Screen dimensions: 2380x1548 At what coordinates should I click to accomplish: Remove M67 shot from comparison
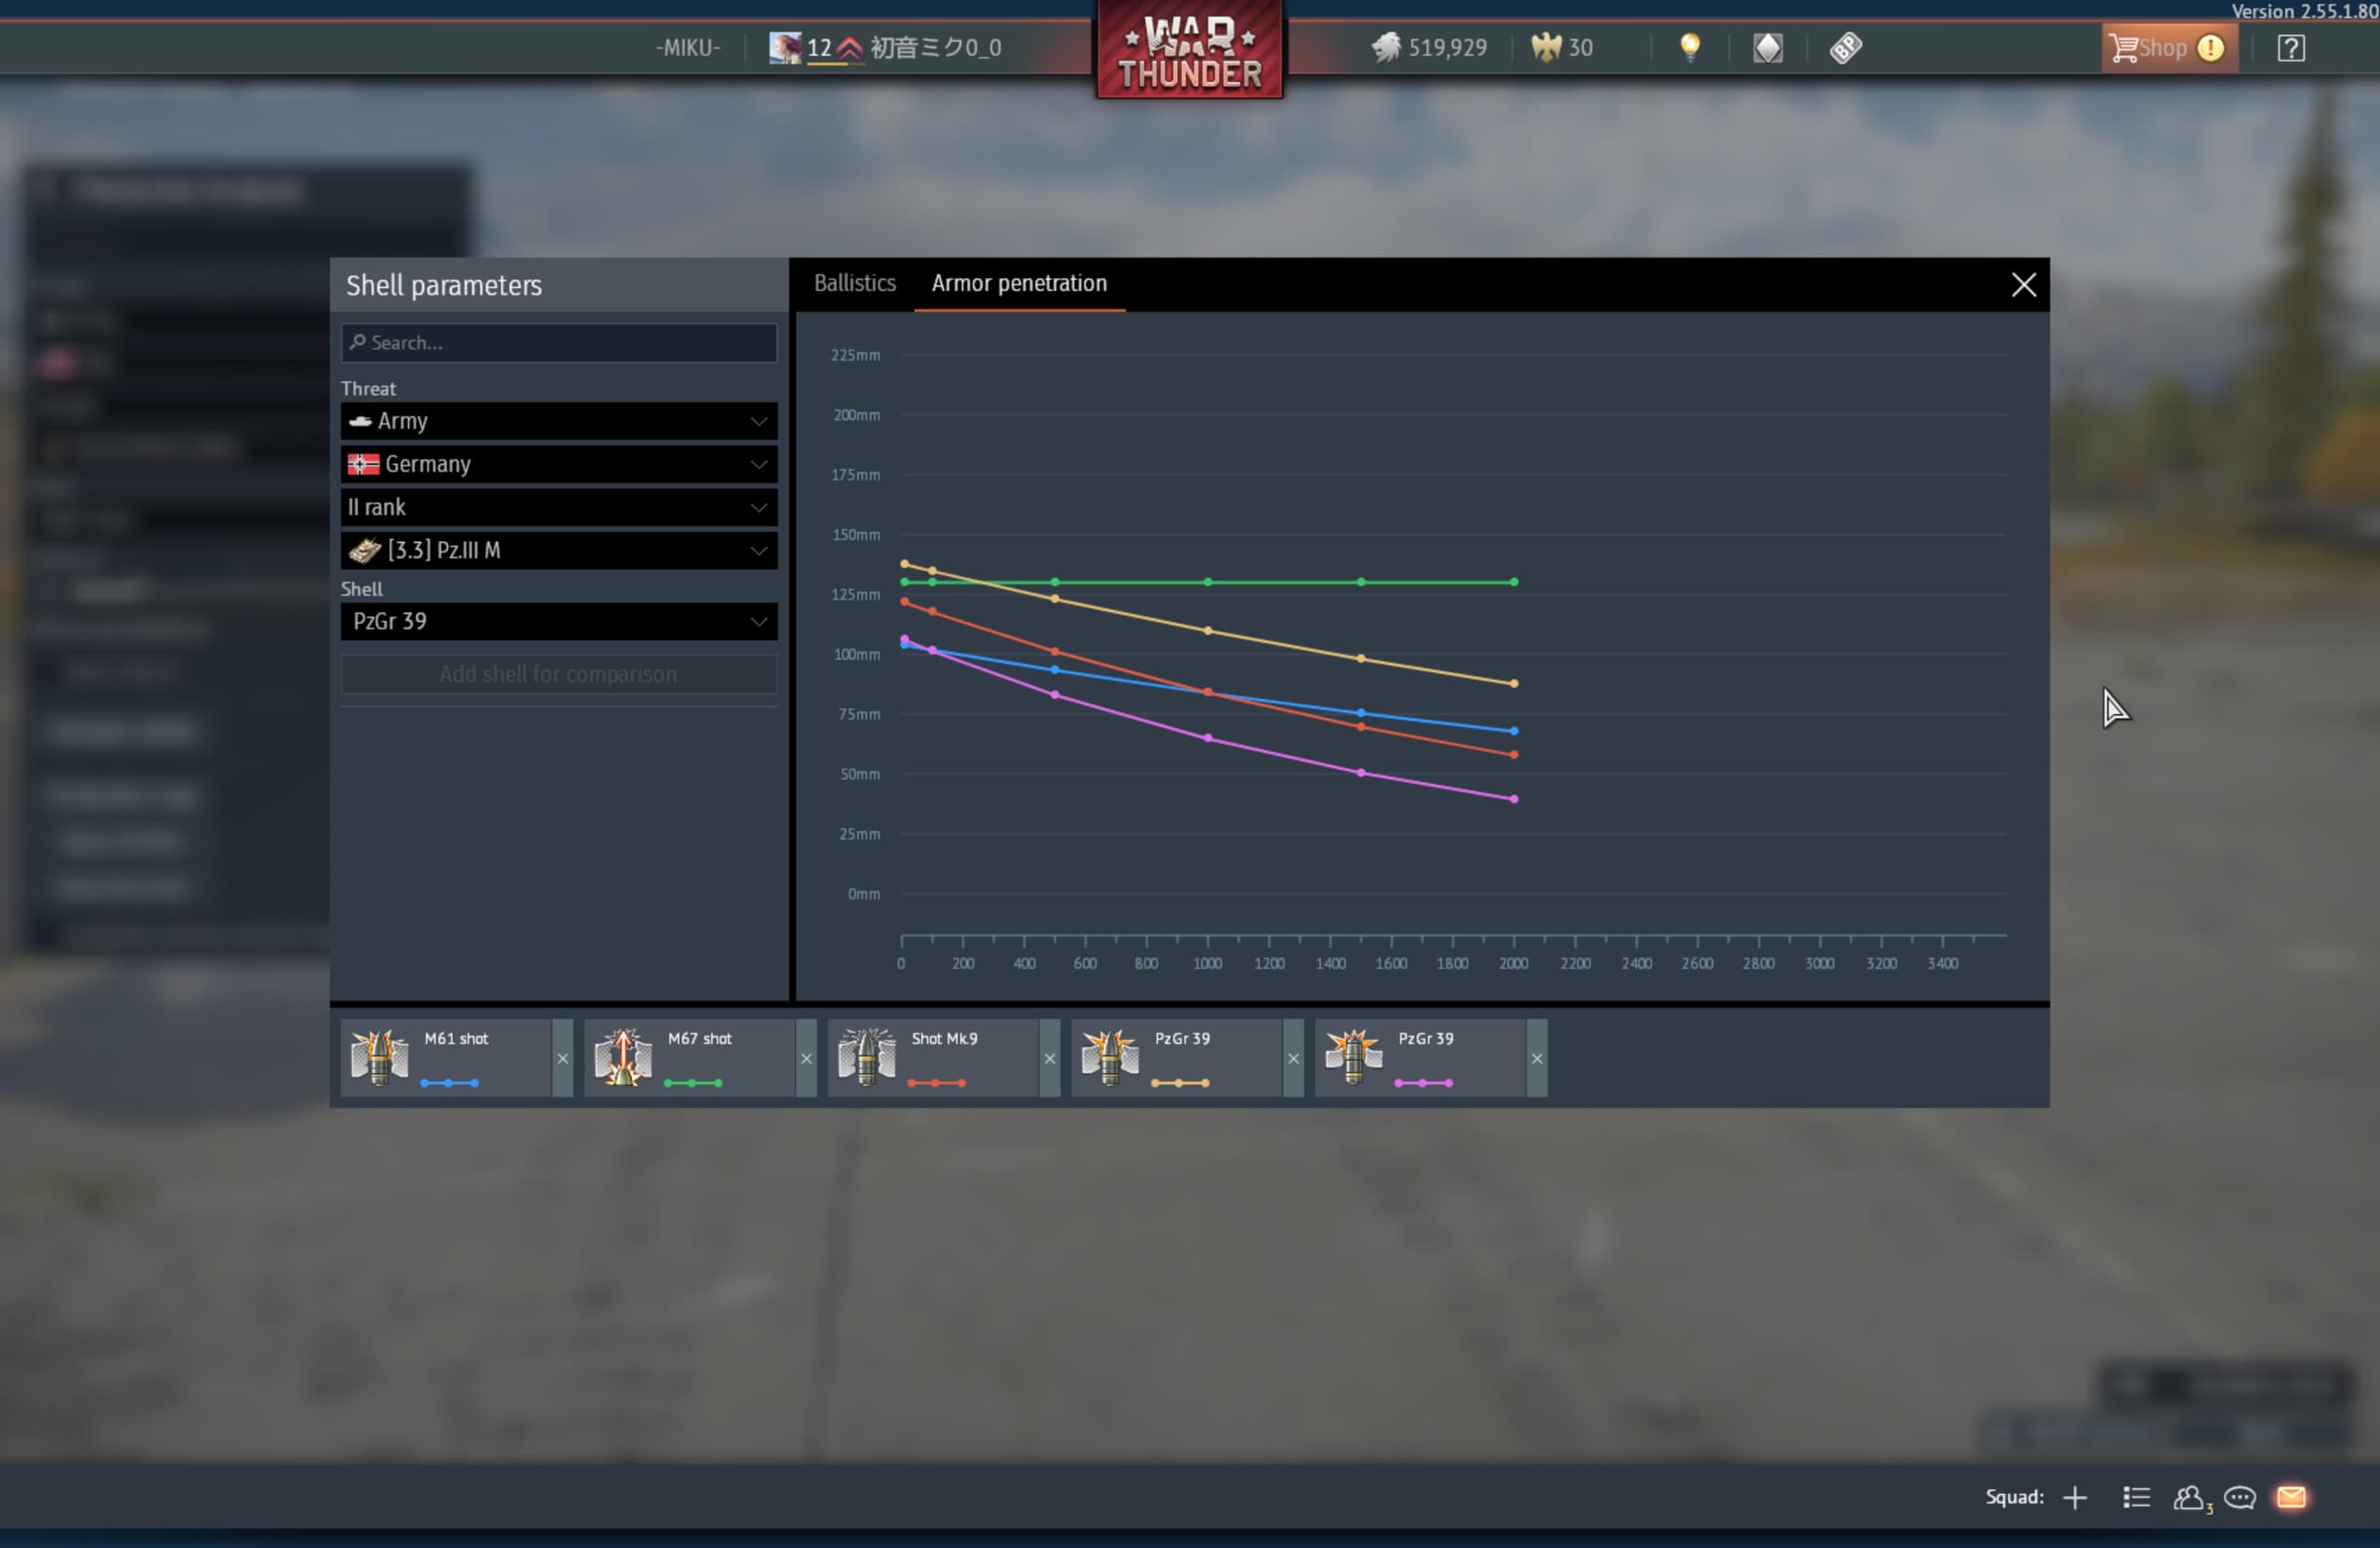coord(806,1058)
